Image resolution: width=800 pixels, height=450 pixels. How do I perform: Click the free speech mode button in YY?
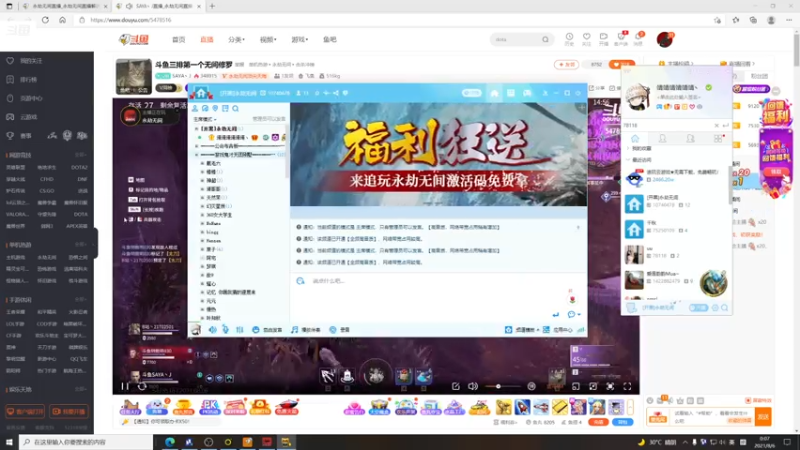click(x=267, y=330)
